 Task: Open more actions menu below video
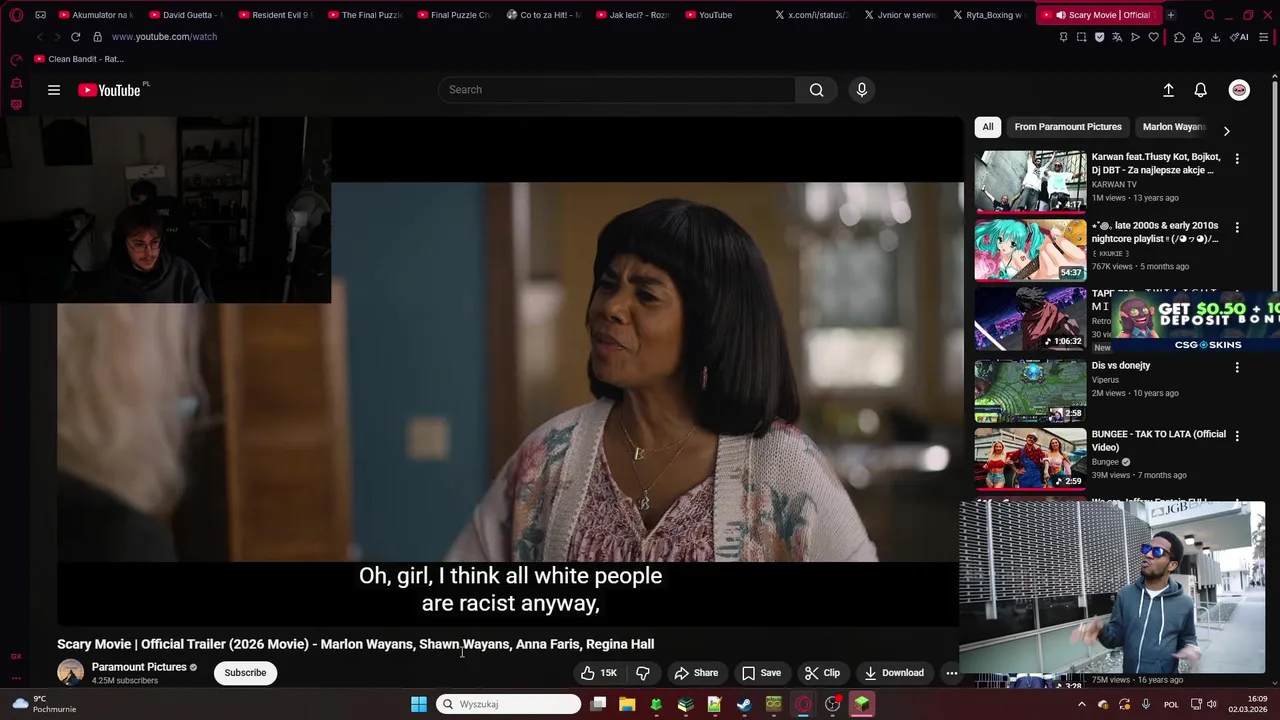tap(951, 673)
